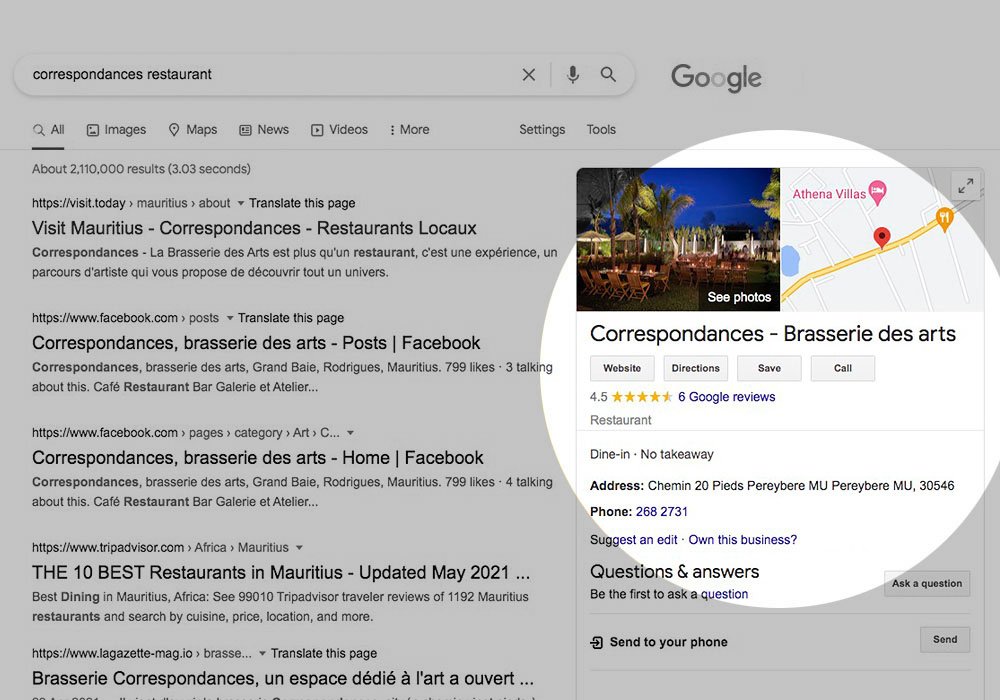
Task: Open the Posts | Facebook result
Action: point(256,343)
